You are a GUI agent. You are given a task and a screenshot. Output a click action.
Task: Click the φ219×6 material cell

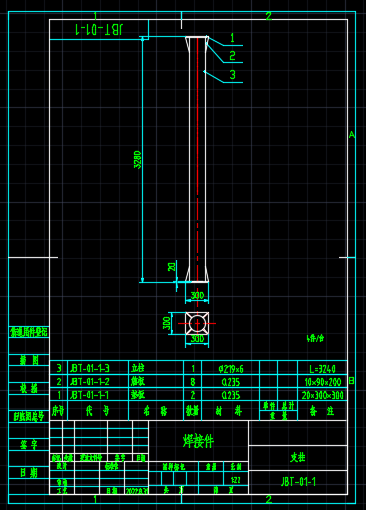click(231, 369)
